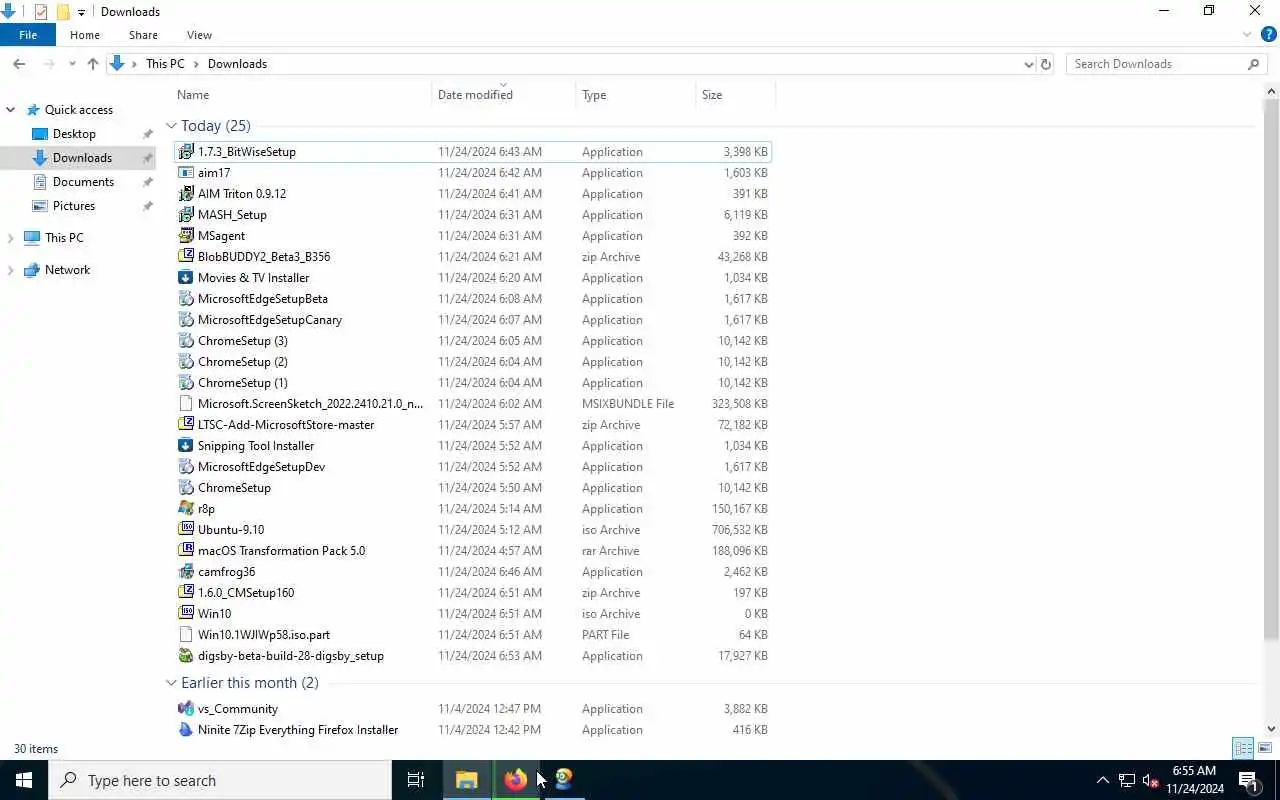Image resolution: width=1280 pixels, height=800 pixels.
Task: Open Explorer help question mark
Action: (1268, 35)
